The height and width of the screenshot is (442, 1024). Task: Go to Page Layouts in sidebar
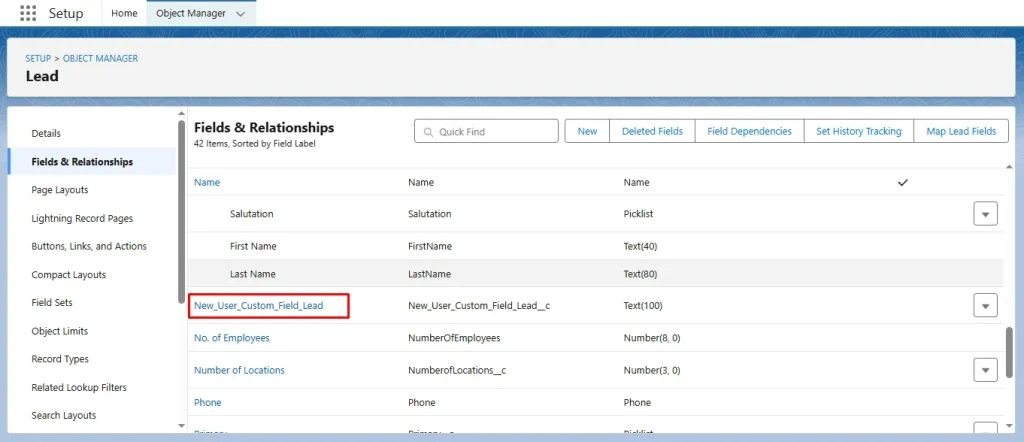pos(60,190)
